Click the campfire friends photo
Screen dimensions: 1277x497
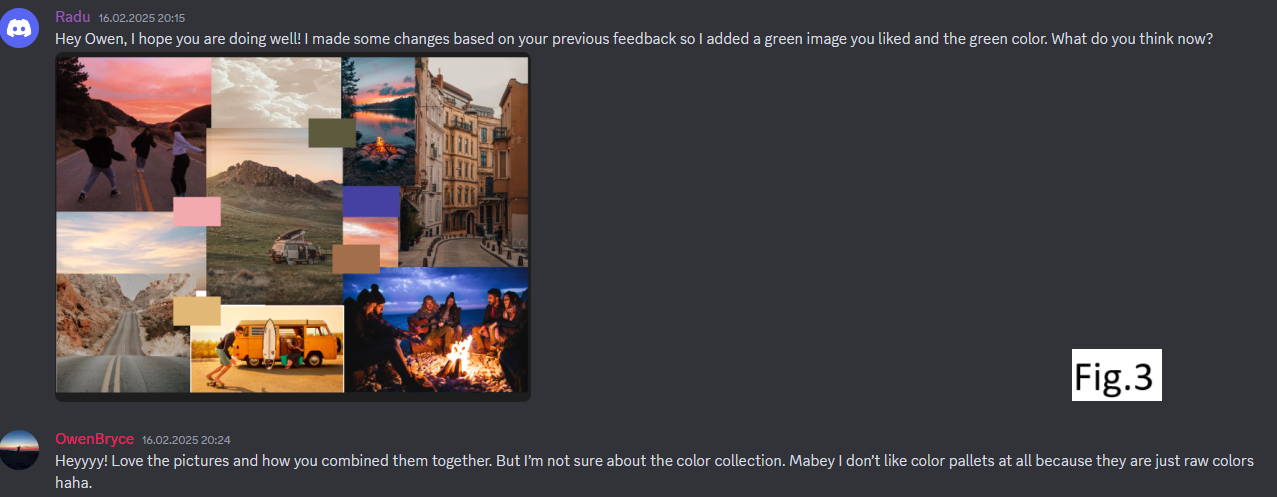click(x=435, y=330)
